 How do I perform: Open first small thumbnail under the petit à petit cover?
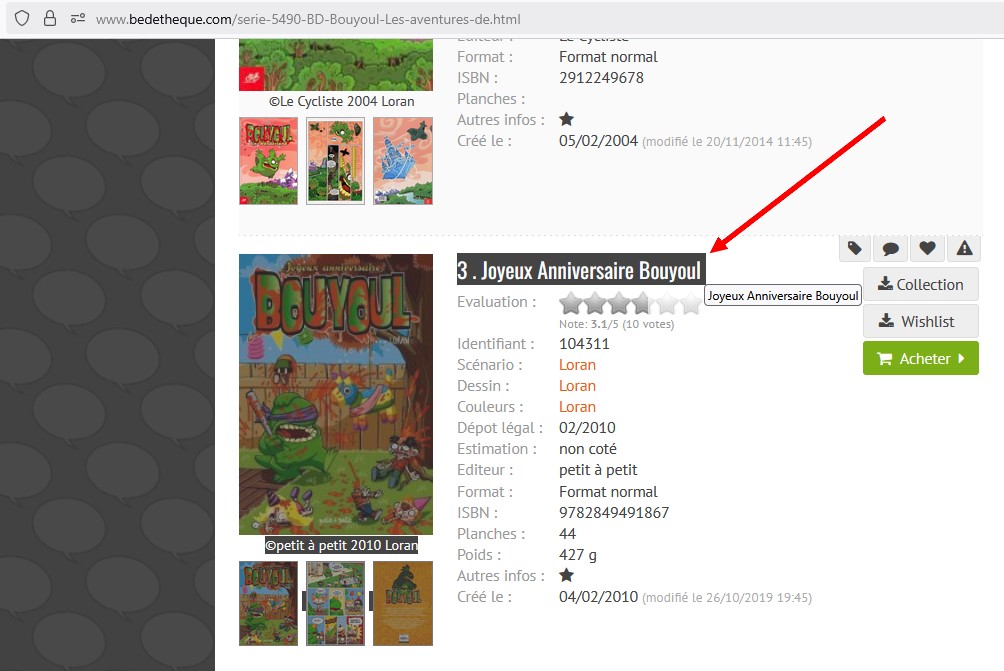click(x=268, y=603)
